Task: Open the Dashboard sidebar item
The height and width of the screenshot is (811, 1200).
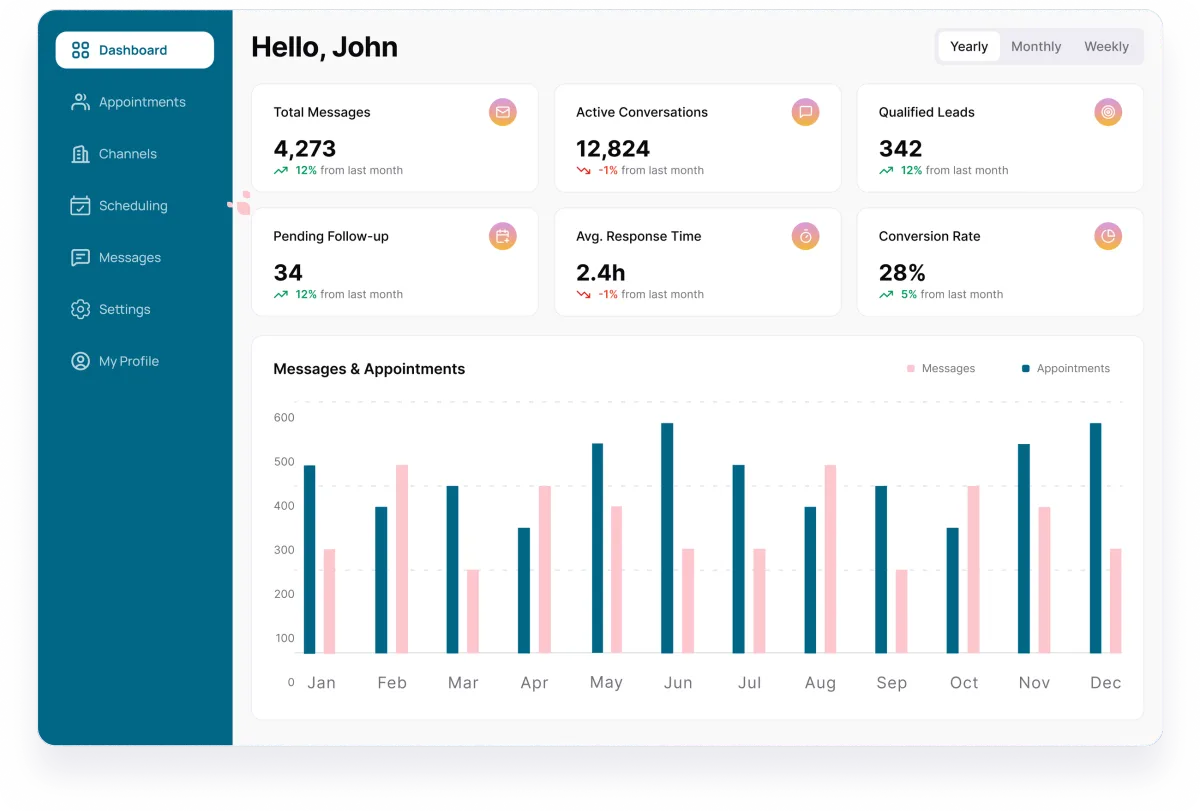Action: coord(135,50)
